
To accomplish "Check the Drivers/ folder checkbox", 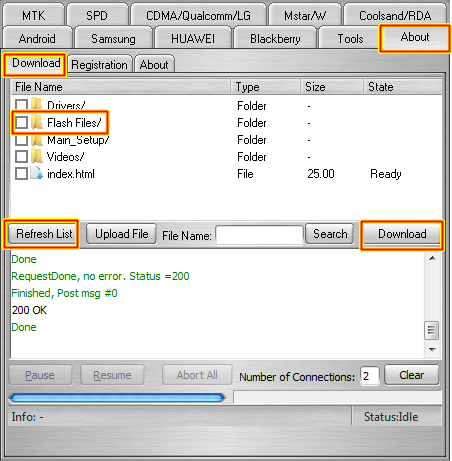I will [x=21, y=105].
